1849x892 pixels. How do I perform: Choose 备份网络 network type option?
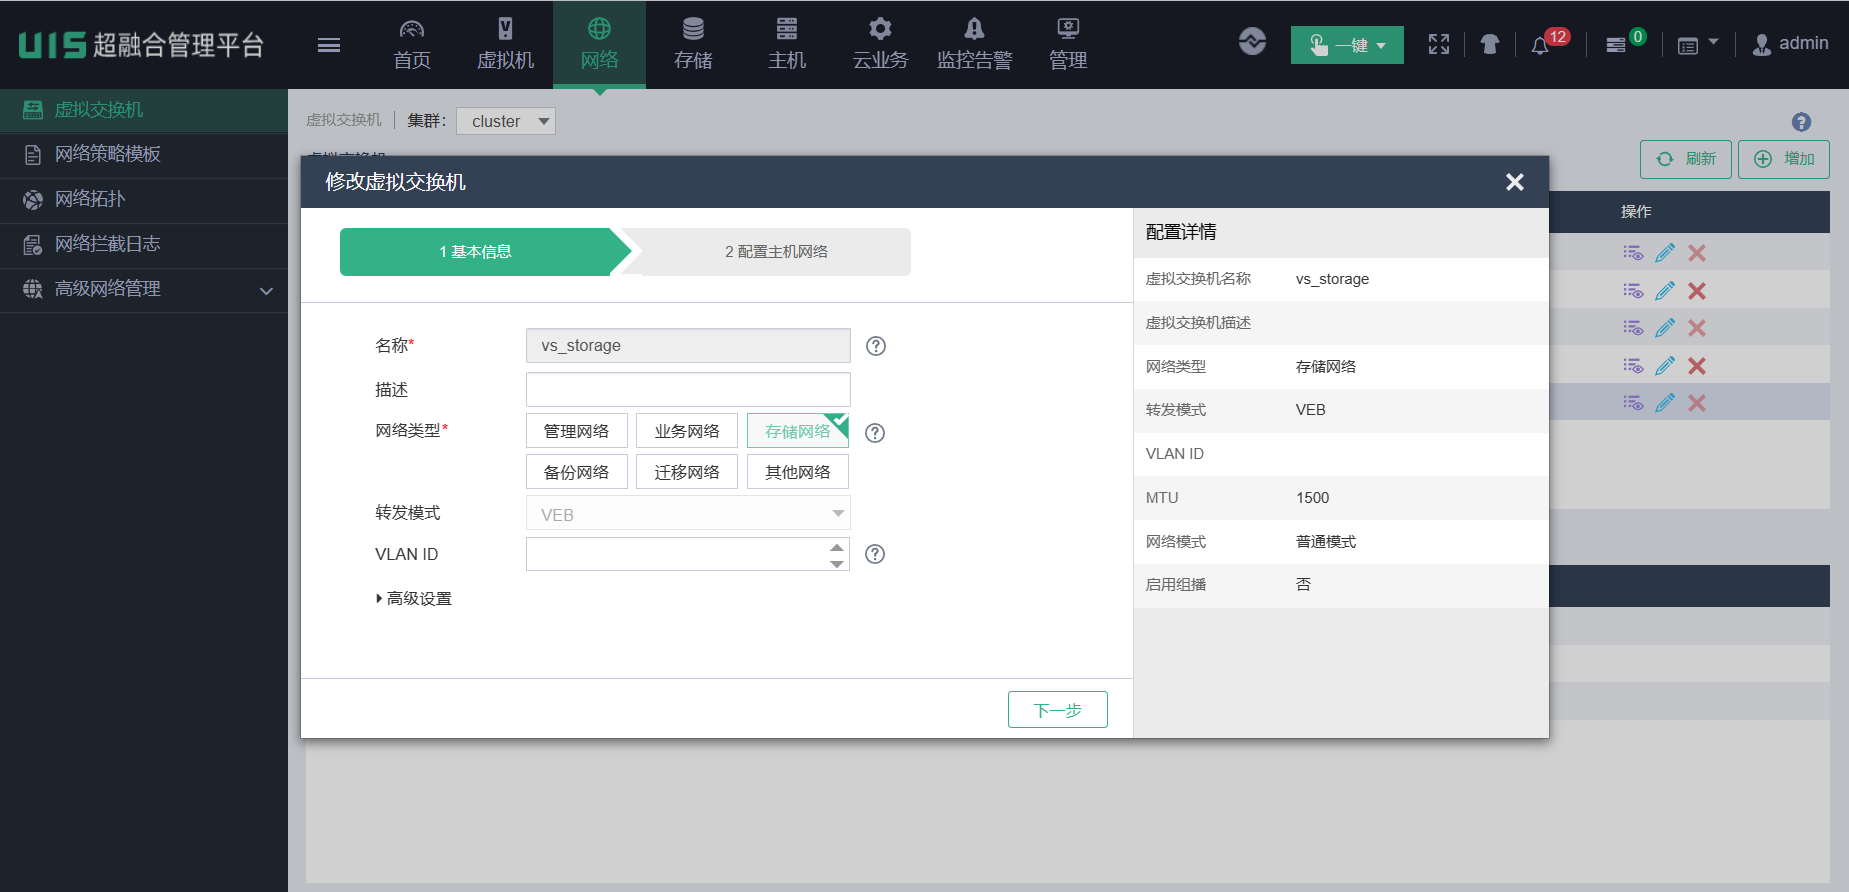[x=576, y=472]
